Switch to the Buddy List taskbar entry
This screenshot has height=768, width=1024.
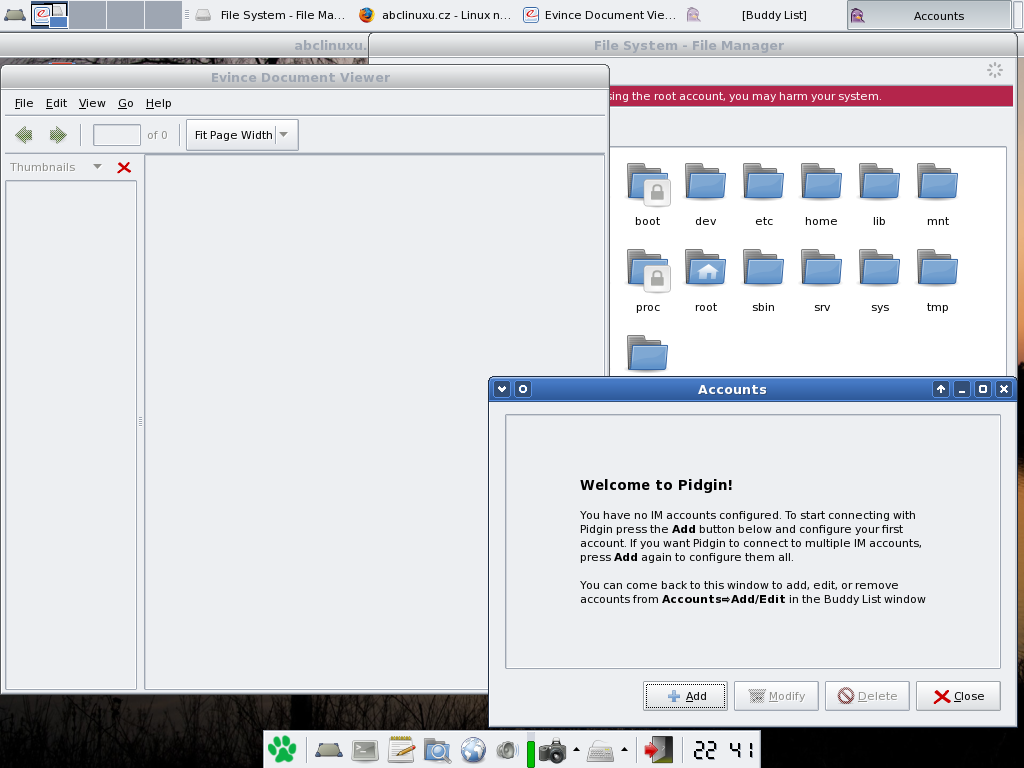[x=763, y=14]
